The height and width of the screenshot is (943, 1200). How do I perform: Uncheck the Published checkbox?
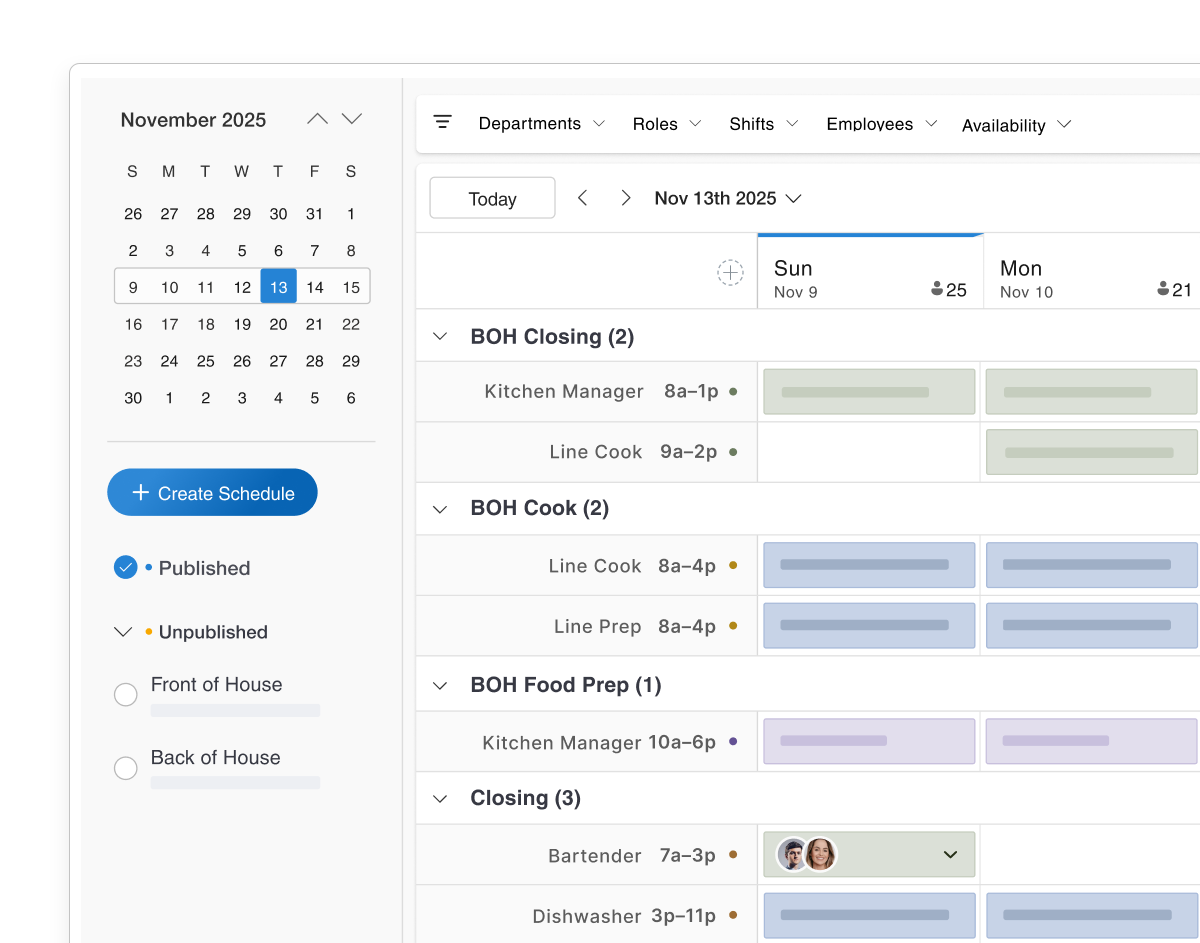click(125, 568)
